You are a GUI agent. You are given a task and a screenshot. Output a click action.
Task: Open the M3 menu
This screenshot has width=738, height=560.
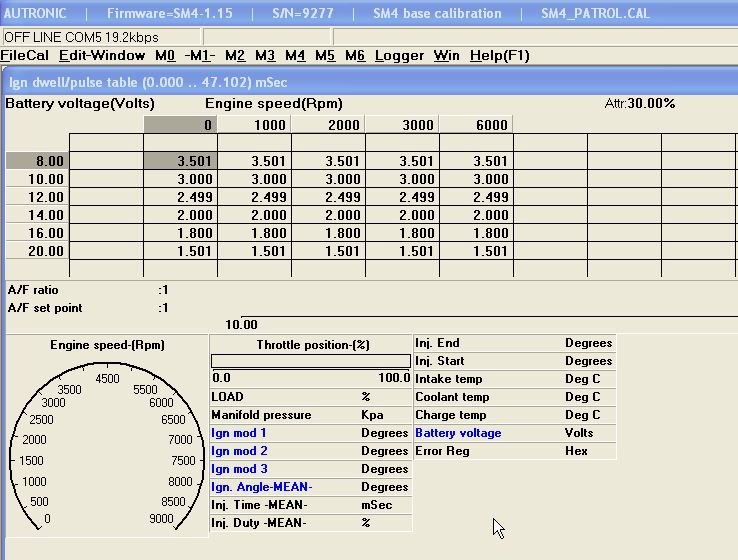point(265,56)
